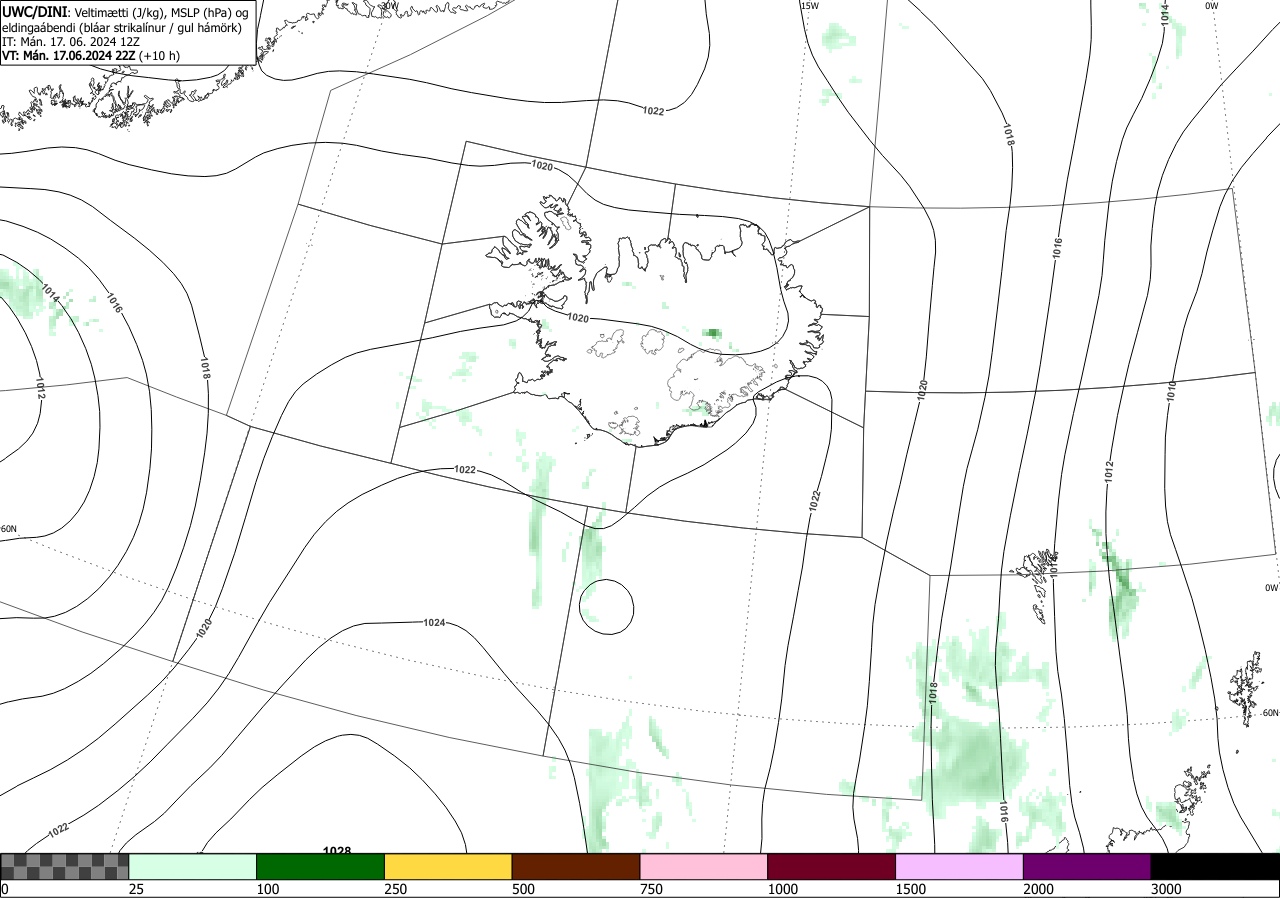Click the 15W longitude label
Image resolution: width=1280 pixels, height=898 pixels.
pyautogui.click(x=809, y=6)
